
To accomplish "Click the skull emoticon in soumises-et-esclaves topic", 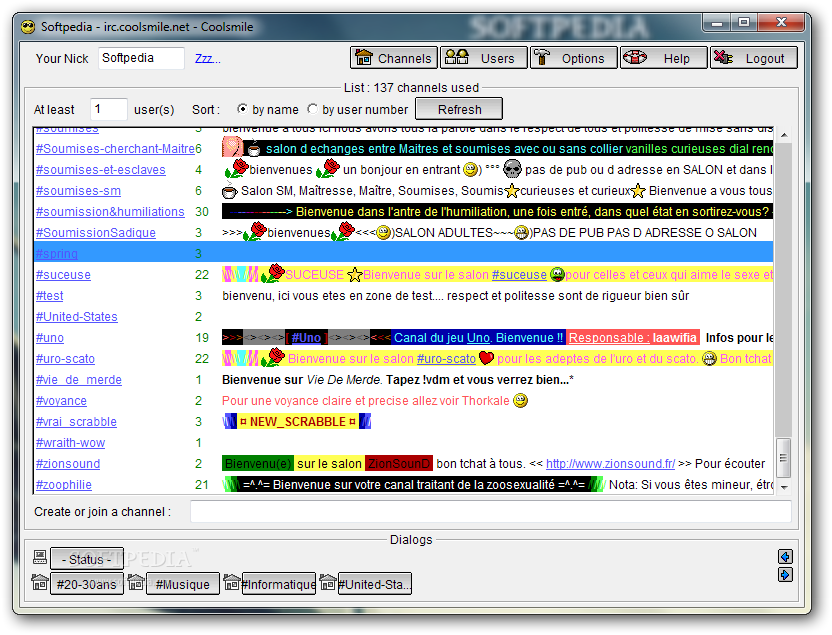I will [x=512, y=169].
